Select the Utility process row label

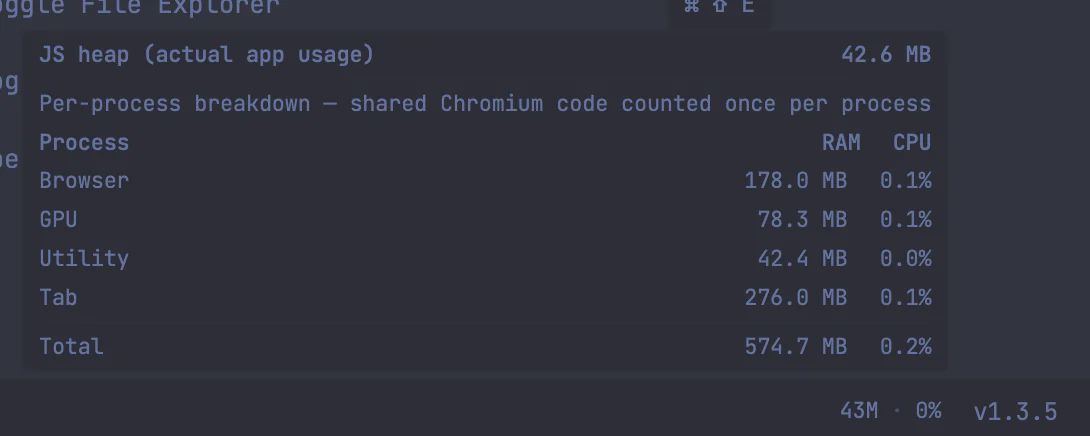(84, 258)
